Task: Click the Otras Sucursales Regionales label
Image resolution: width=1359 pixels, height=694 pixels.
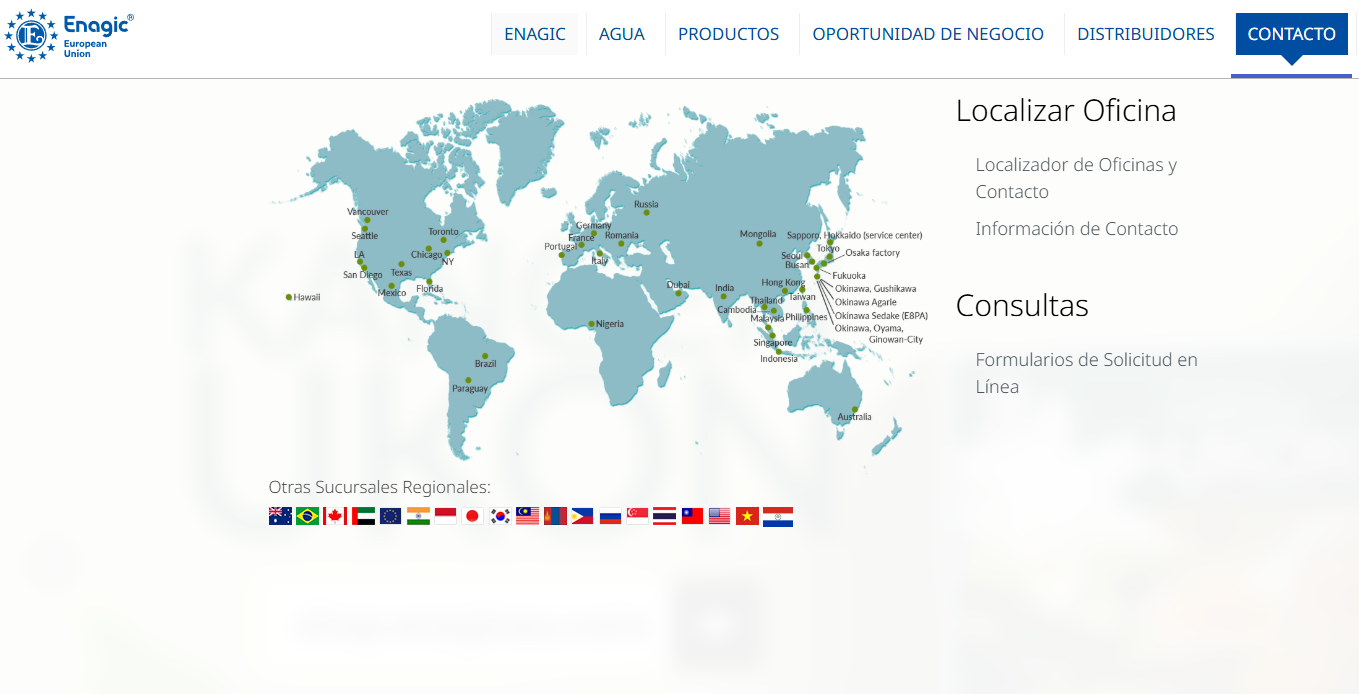Action: click(380, 487)
